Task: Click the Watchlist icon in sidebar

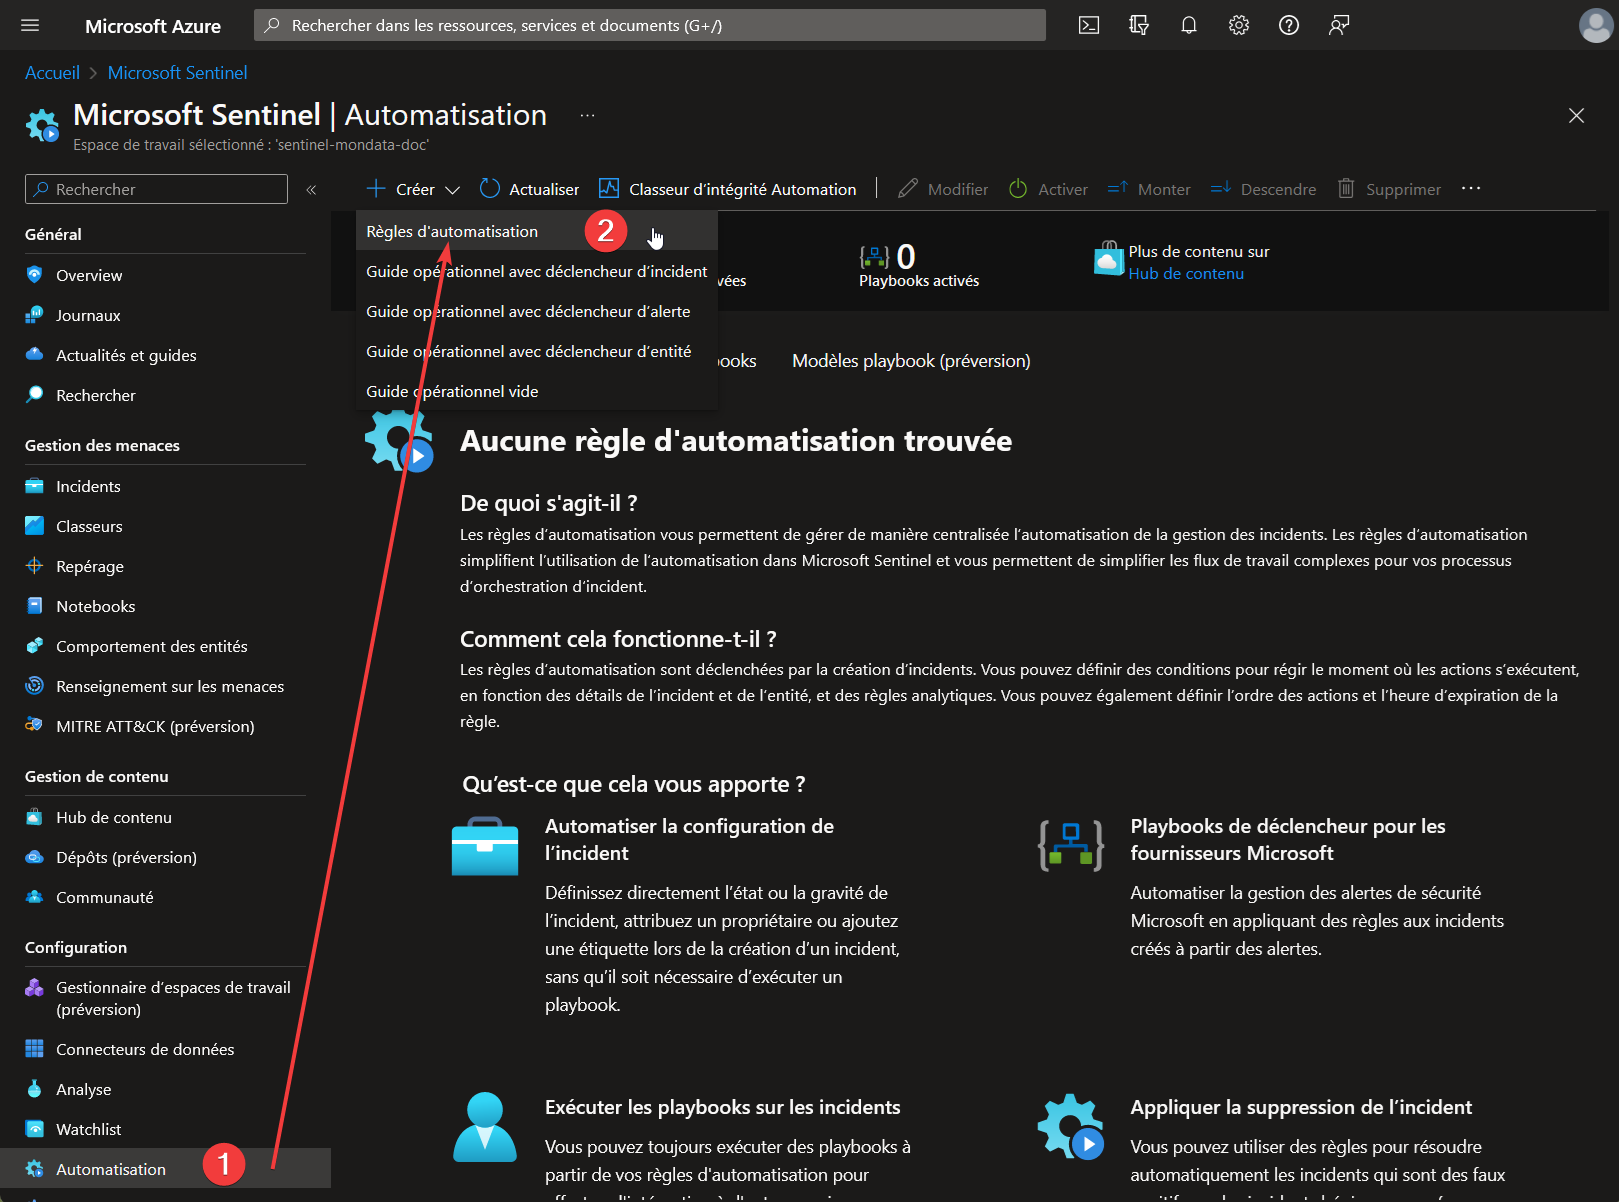Action: (35, 1128)
